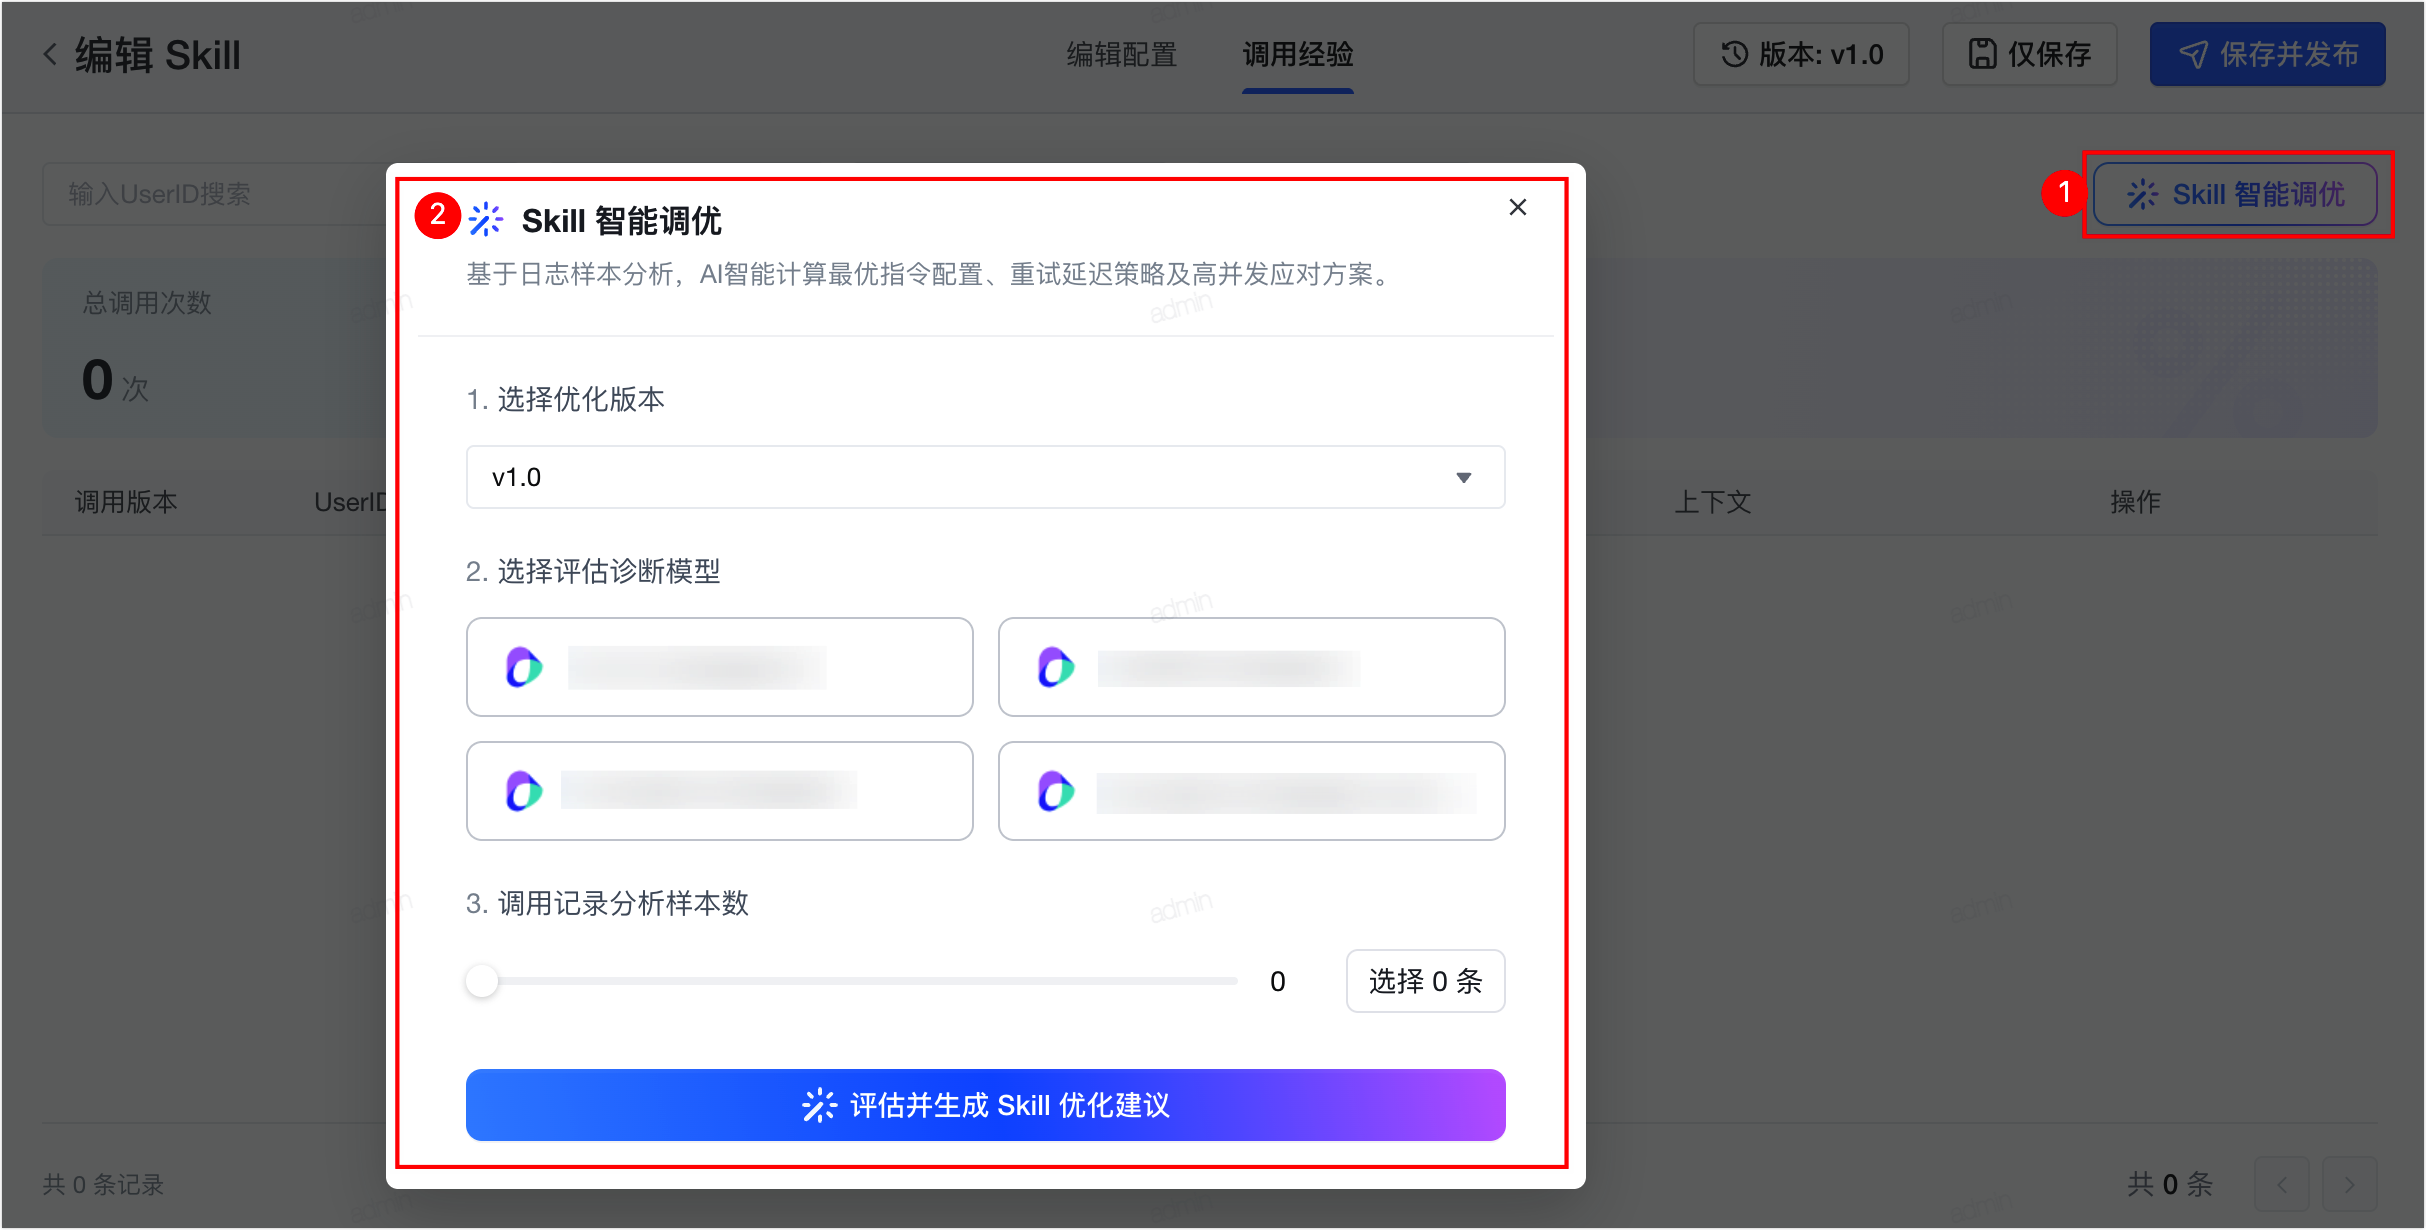The image size is (2426, 1230).
Task: Click the 共 0 条记录 footer text
Action: click(x=103, y=1185)
